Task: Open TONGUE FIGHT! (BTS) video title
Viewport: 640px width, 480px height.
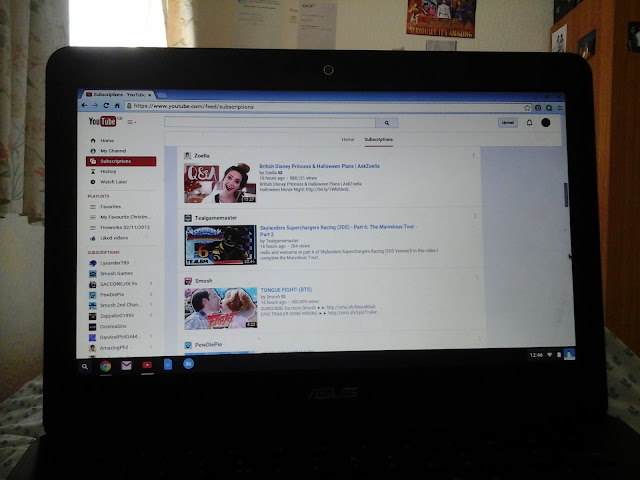Action: pyautogui.click(x=286, y=290)
